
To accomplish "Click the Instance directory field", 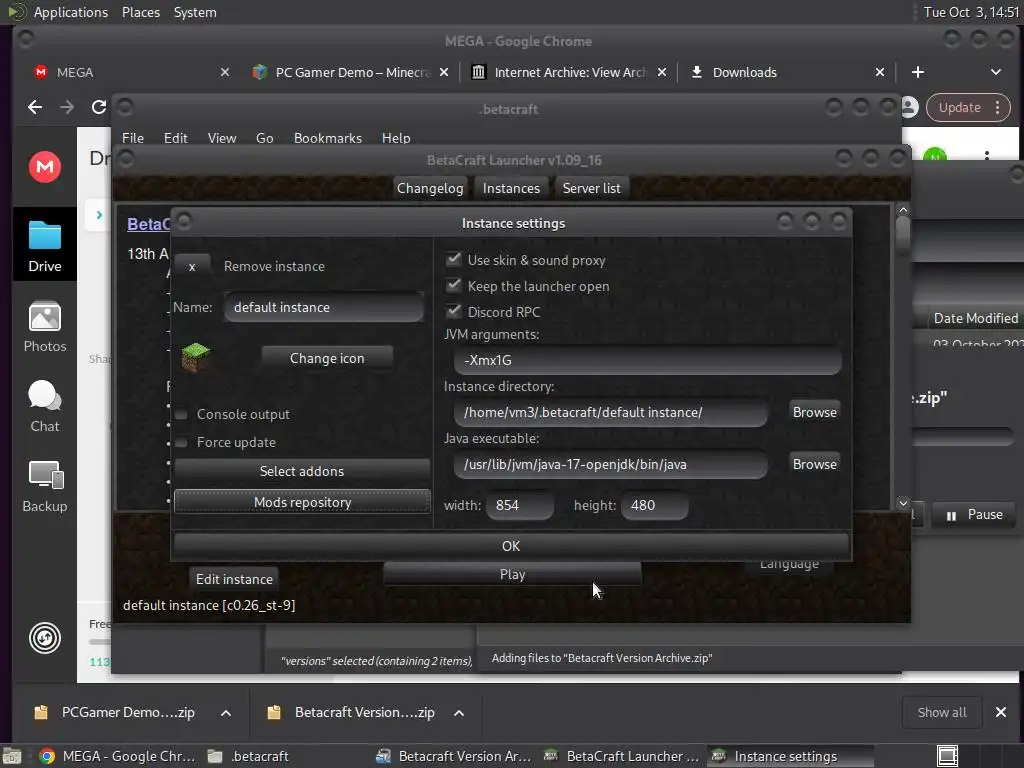I will click(x=611, y=412).
